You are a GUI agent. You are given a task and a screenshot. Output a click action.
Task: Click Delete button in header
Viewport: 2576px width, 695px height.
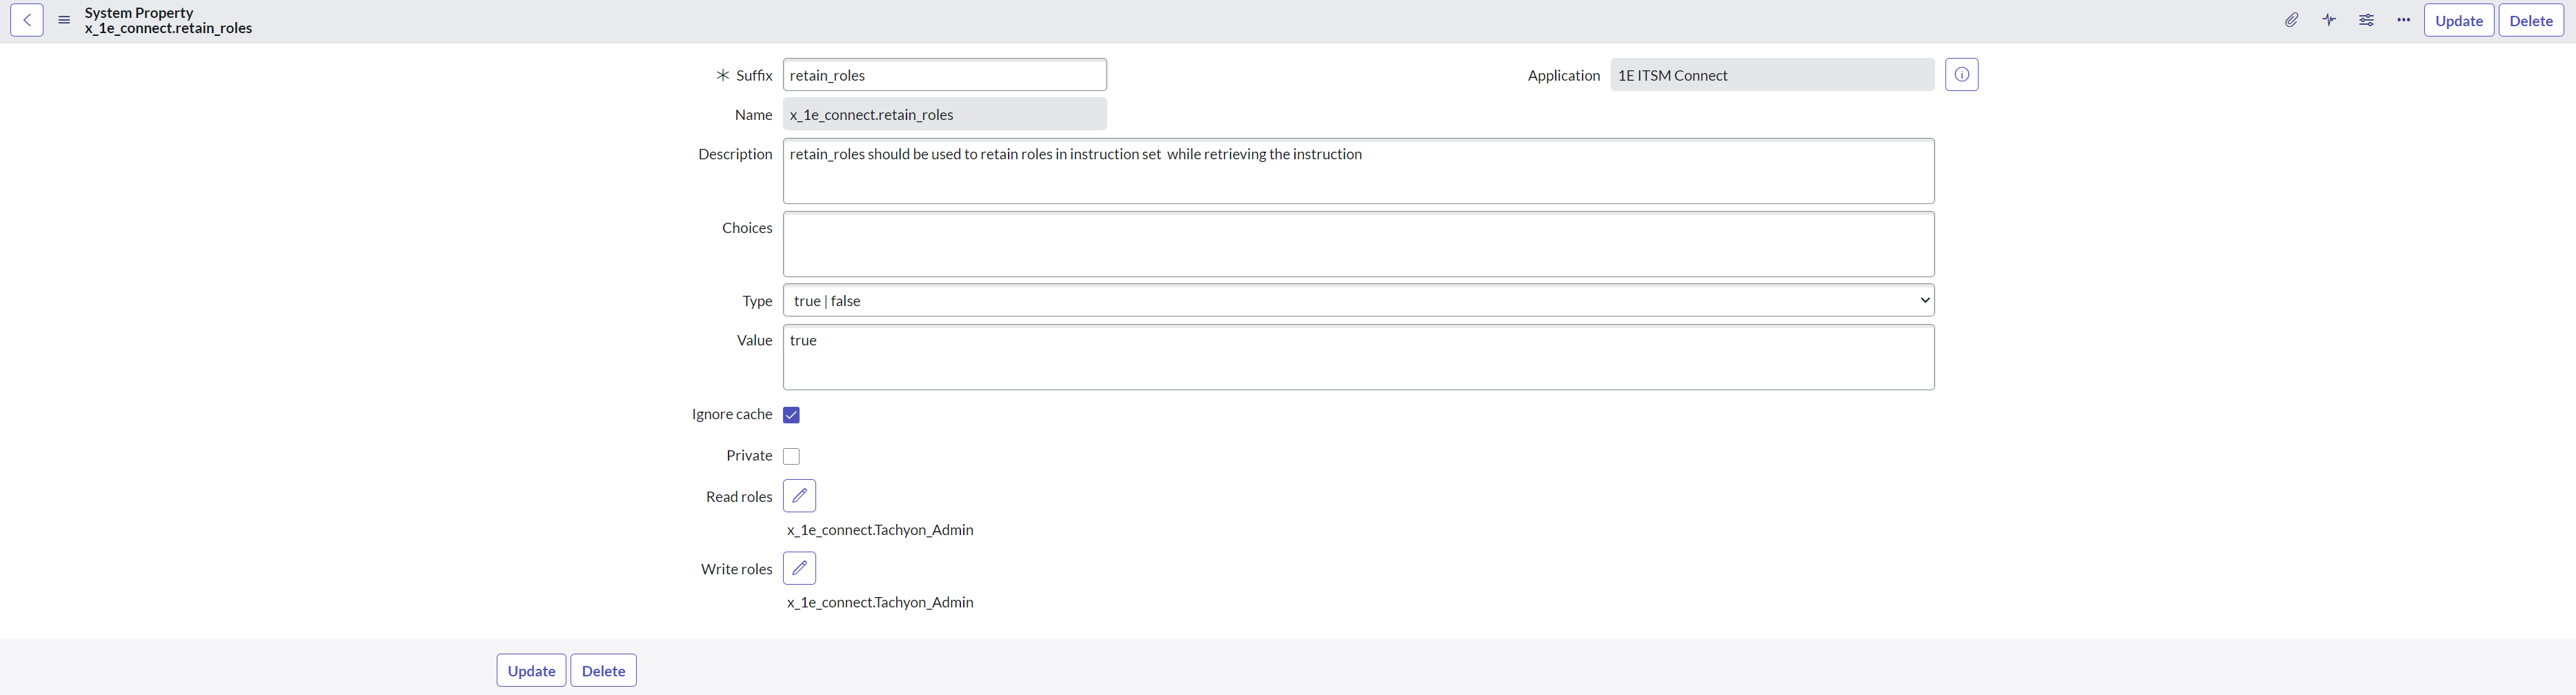pos(2530,21)
